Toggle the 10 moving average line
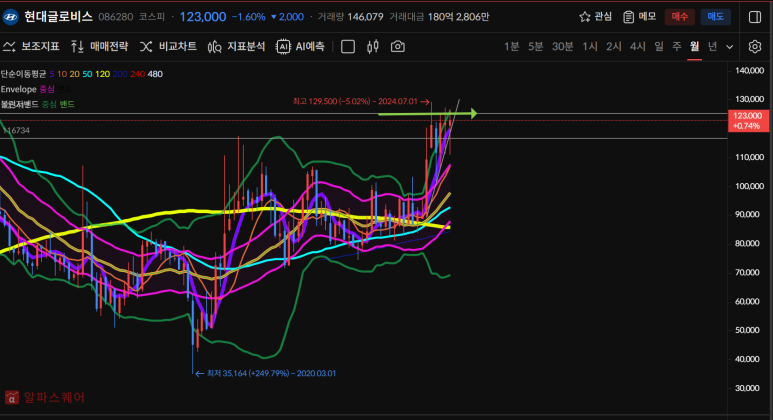The image size is (773, 420). [x=62, y=74]
